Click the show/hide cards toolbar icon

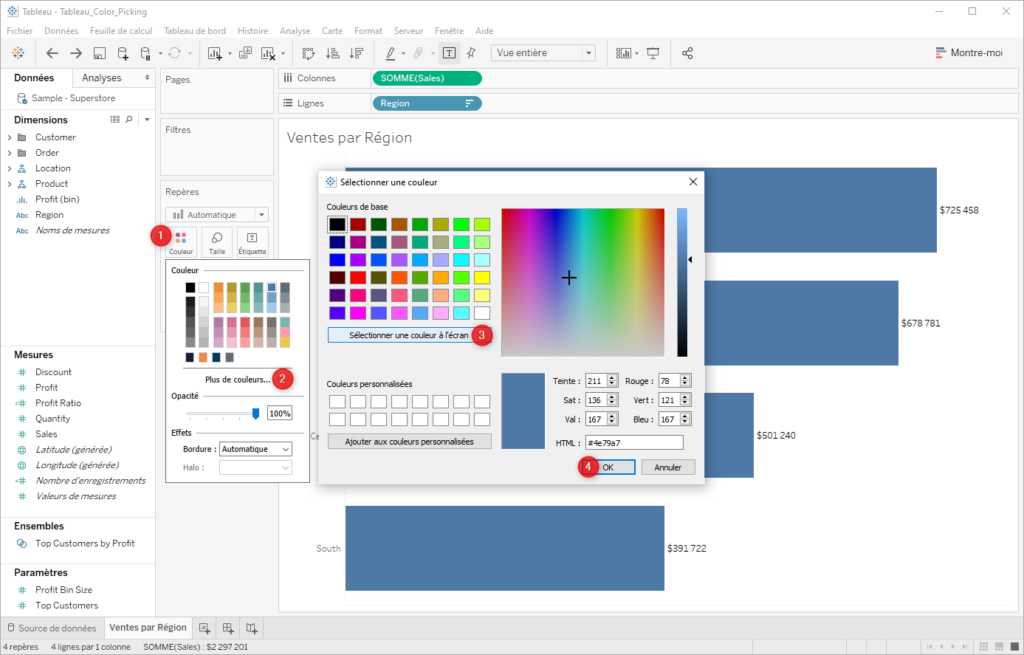[624, 54]
